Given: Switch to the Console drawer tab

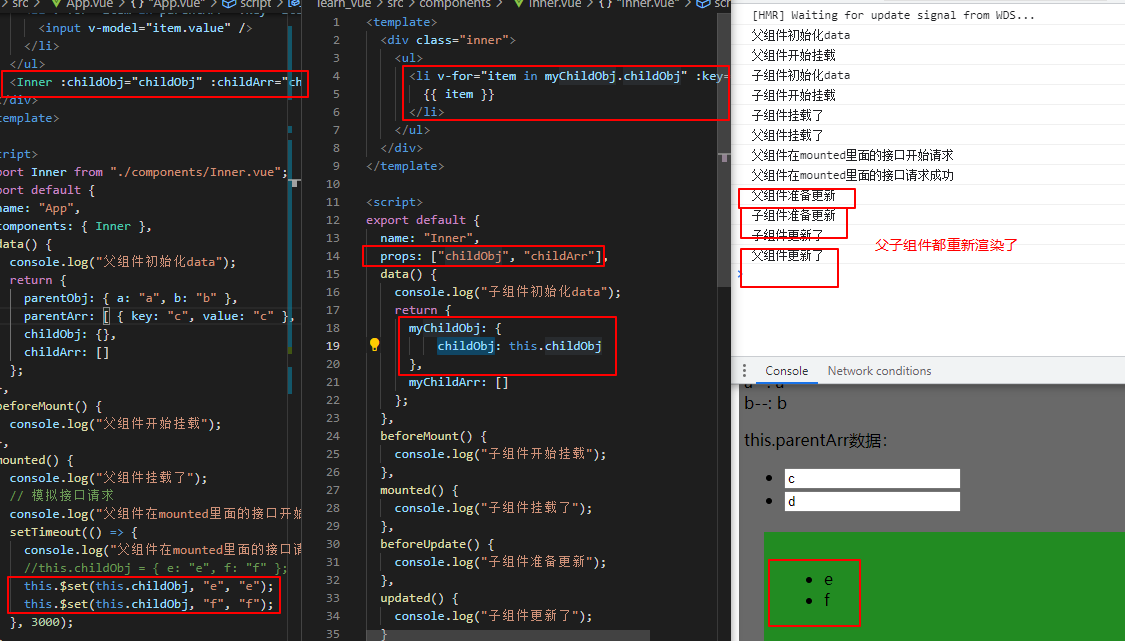Looking at the screenshot, I should (x=786, y=370).
